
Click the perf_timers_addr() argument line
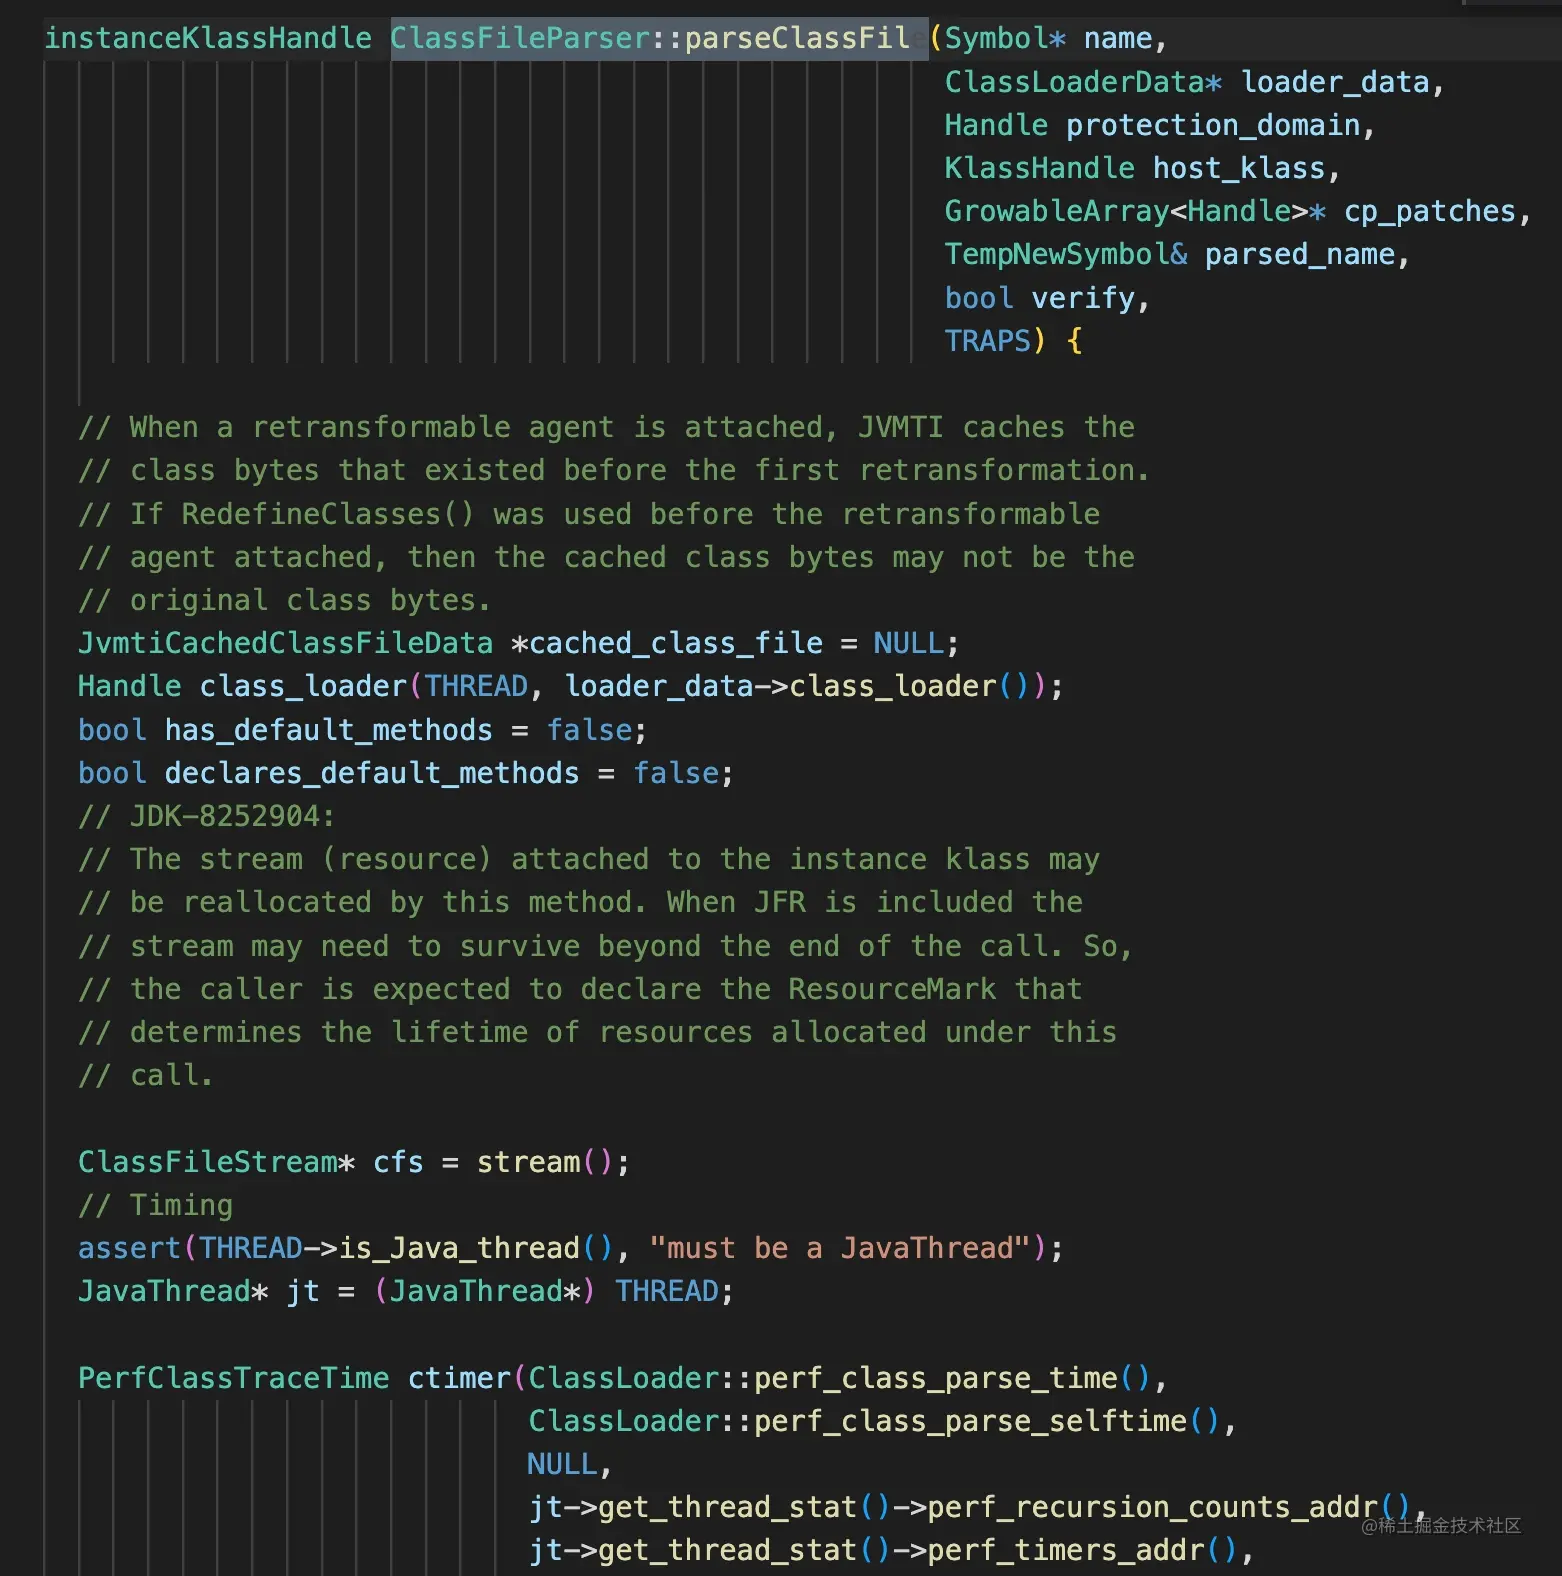tap(891, 1550)
